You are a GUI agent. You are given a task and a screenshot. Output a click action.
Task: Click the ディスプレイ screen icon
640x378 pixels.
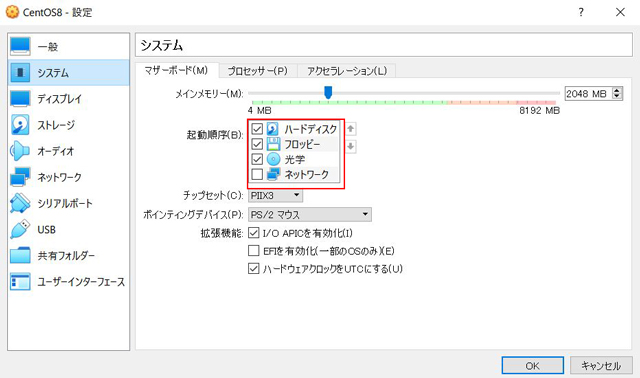pyautogui.click(x=20, y=99)
